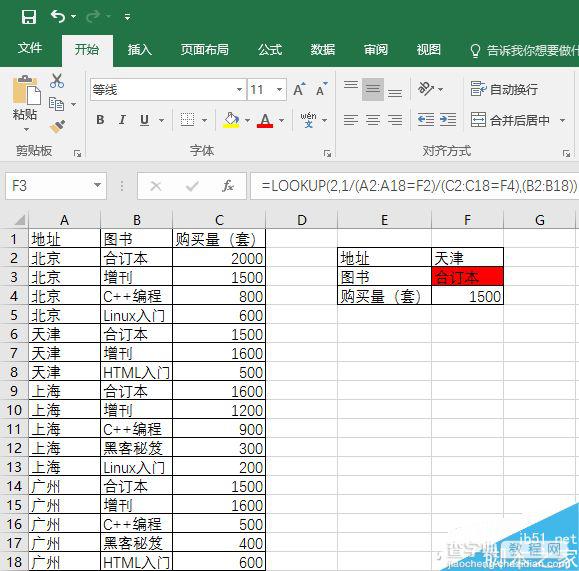This screenshot has height=571, width=579.
Task: Click the Save icon in title bar
Action: [29, 17]
